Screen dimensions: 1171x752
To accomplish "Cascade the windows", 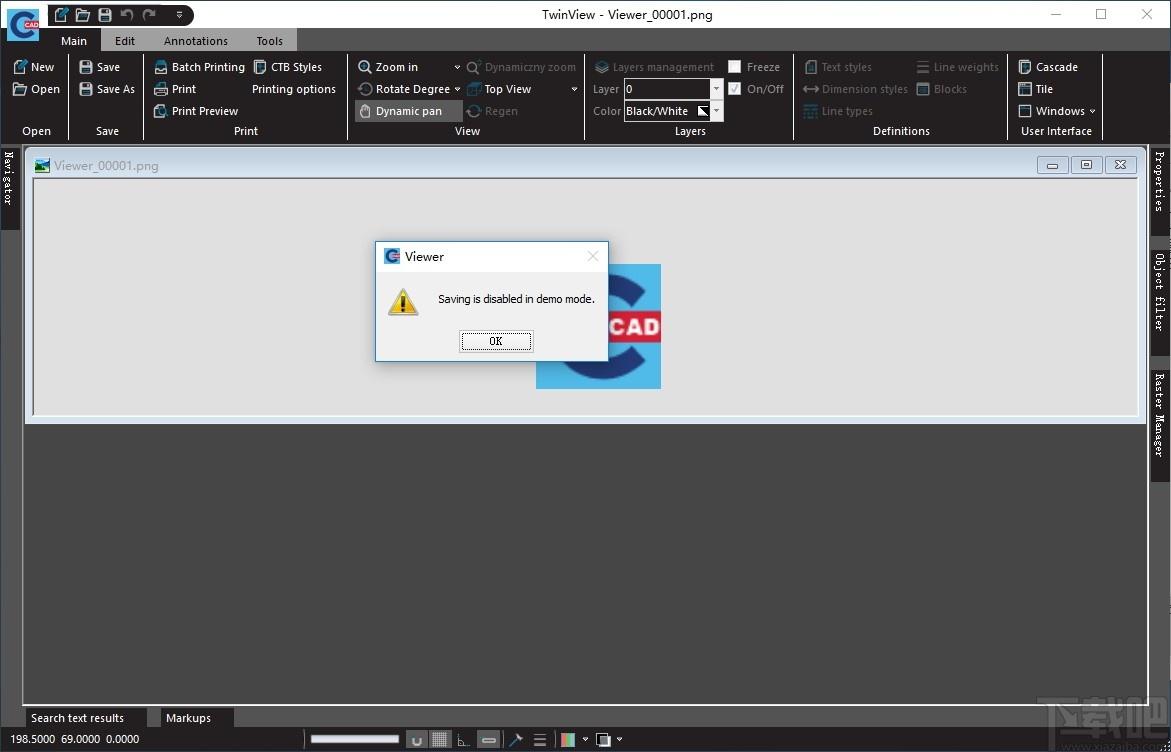I will coord(1048,66).
